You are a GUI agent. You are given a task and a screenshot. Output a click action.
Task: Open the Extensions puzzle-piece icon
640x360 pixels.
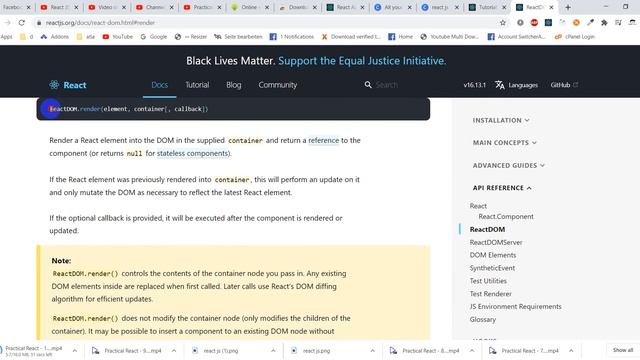(604, 22)
